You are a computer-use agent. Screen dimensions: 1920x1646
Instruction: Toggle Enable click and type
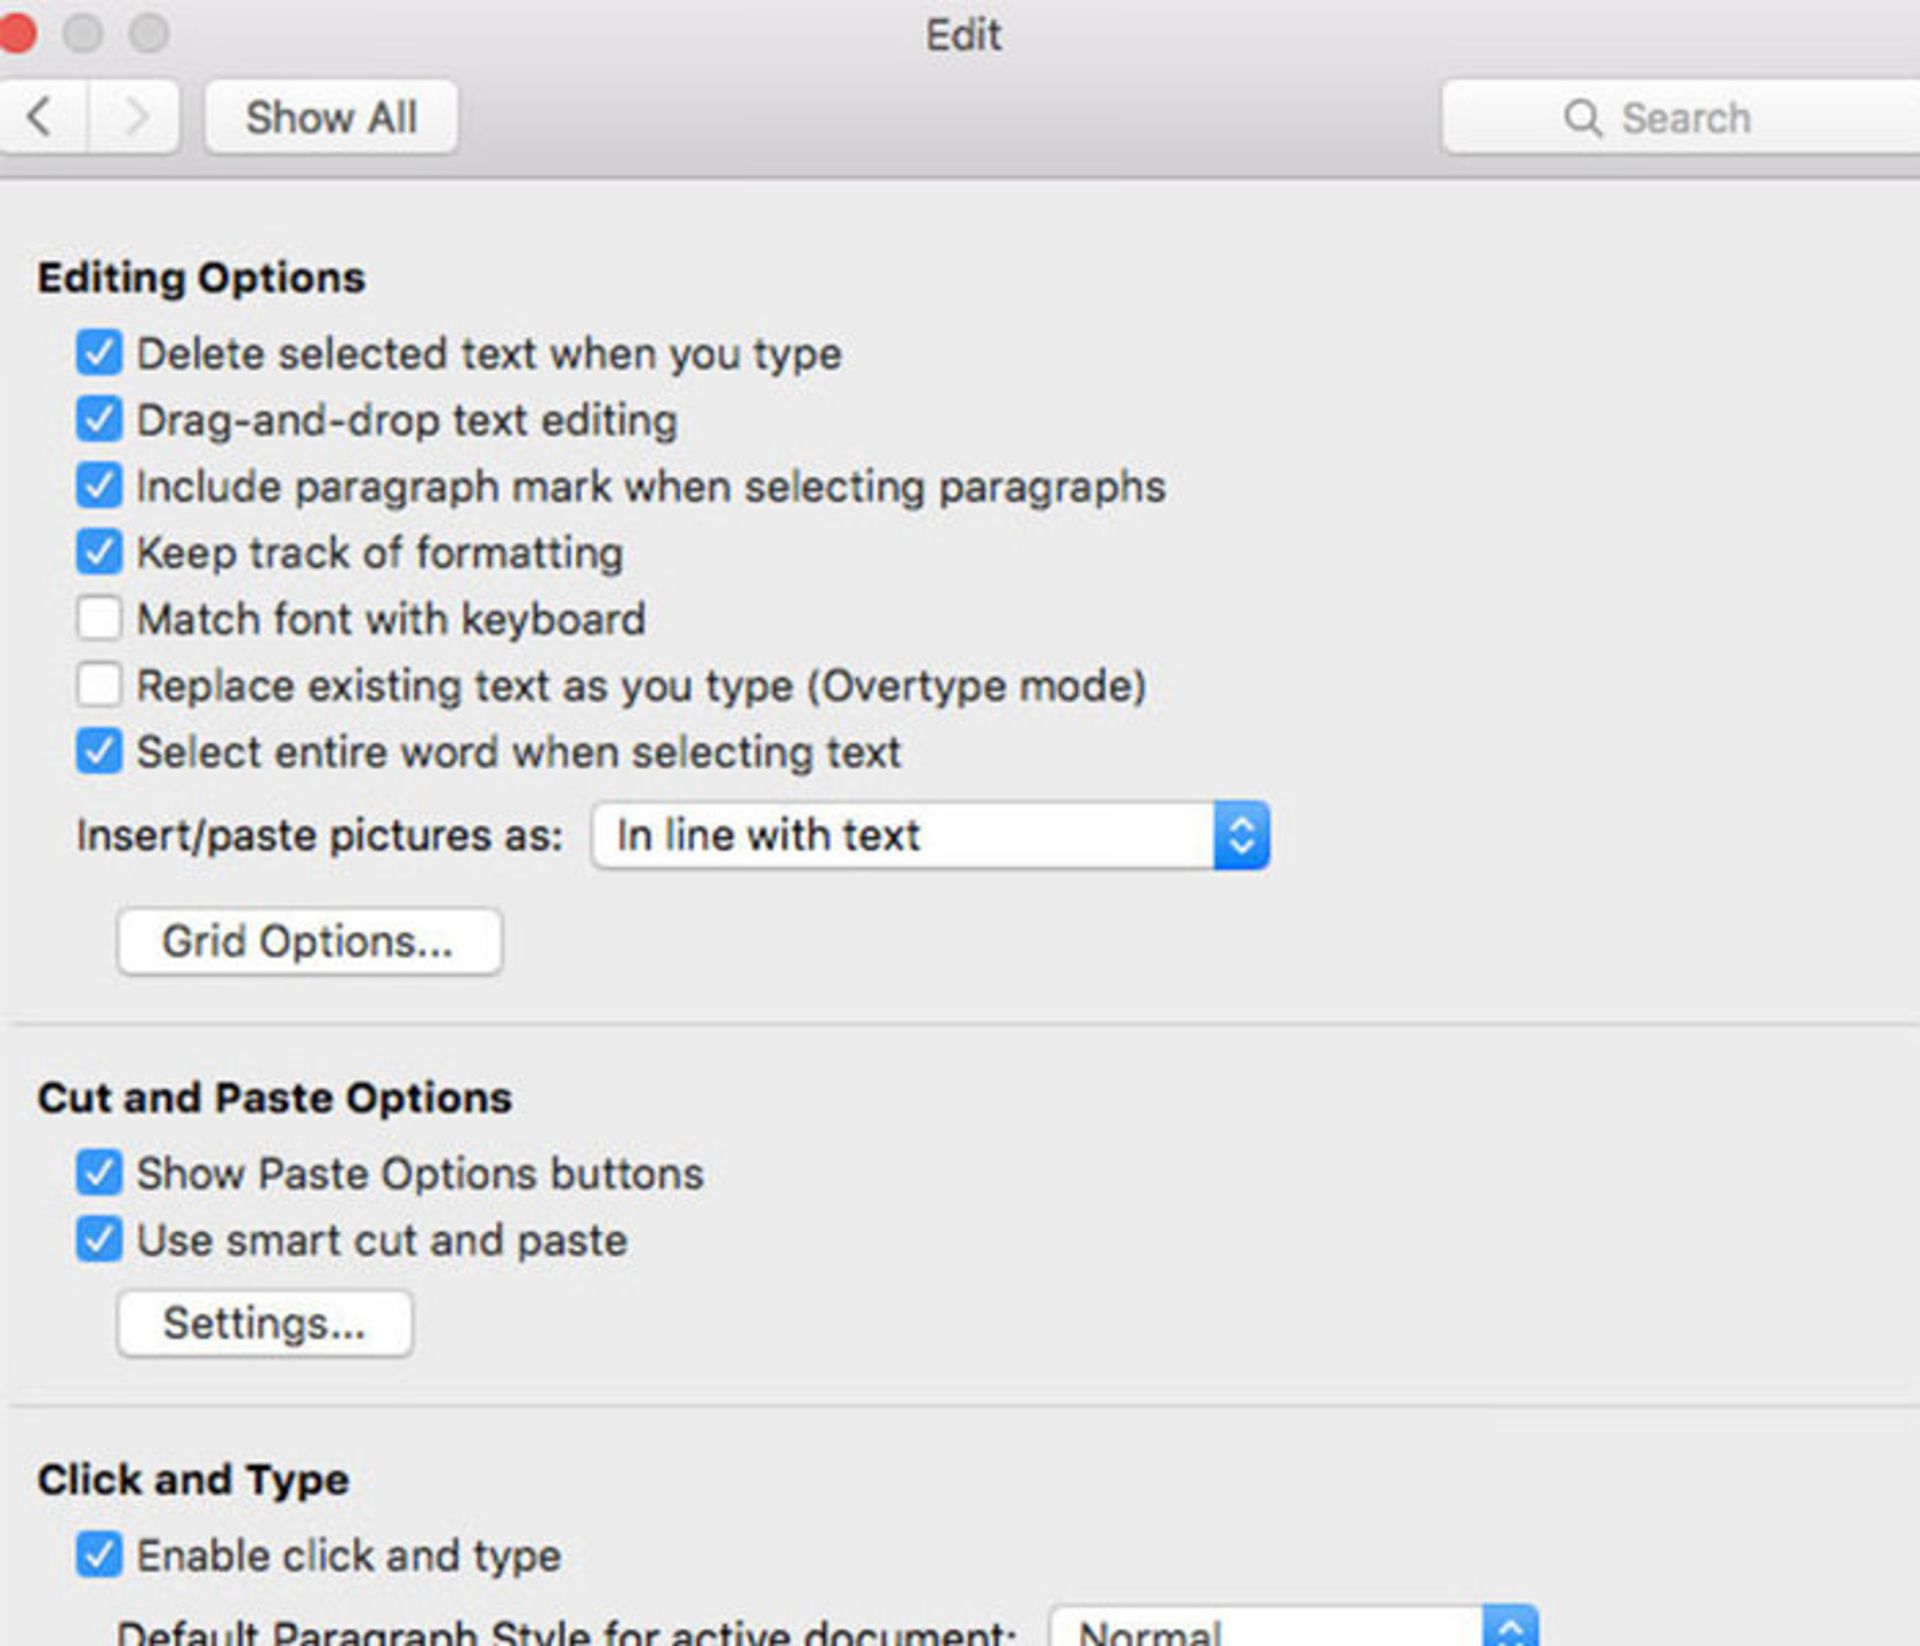99,1555
